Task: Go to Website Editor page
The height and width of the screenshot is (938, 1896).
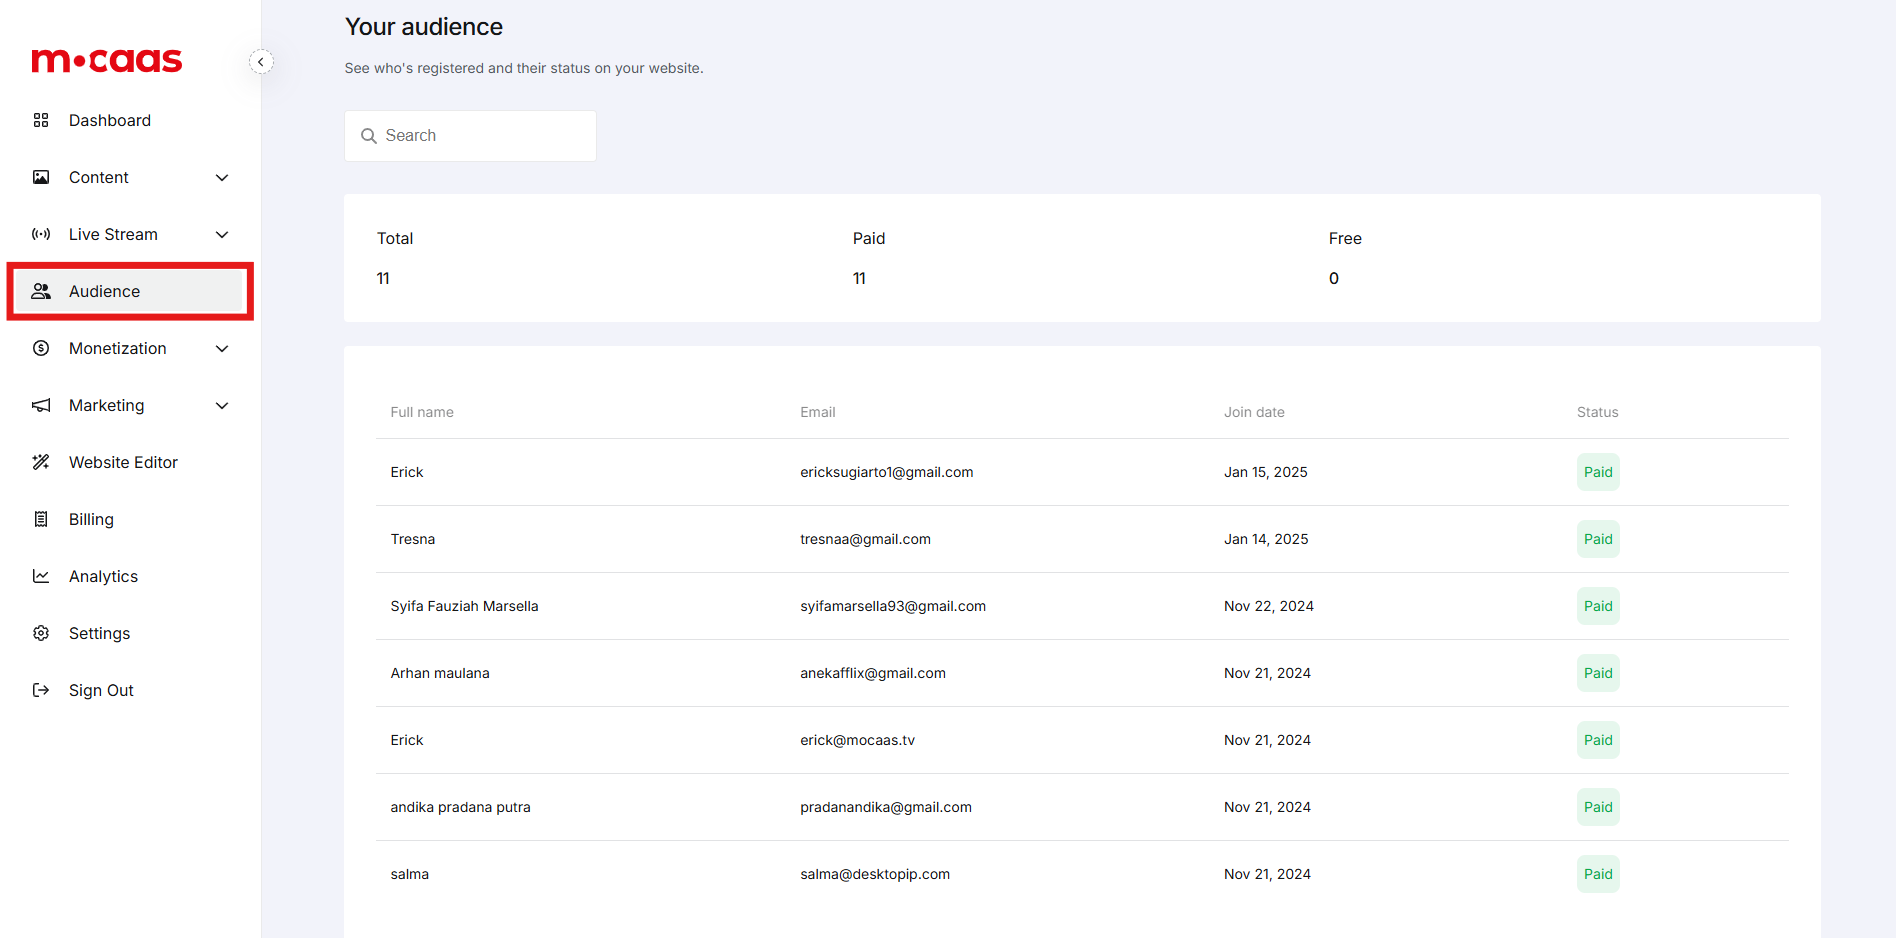Action: click(x=123, y=462)
